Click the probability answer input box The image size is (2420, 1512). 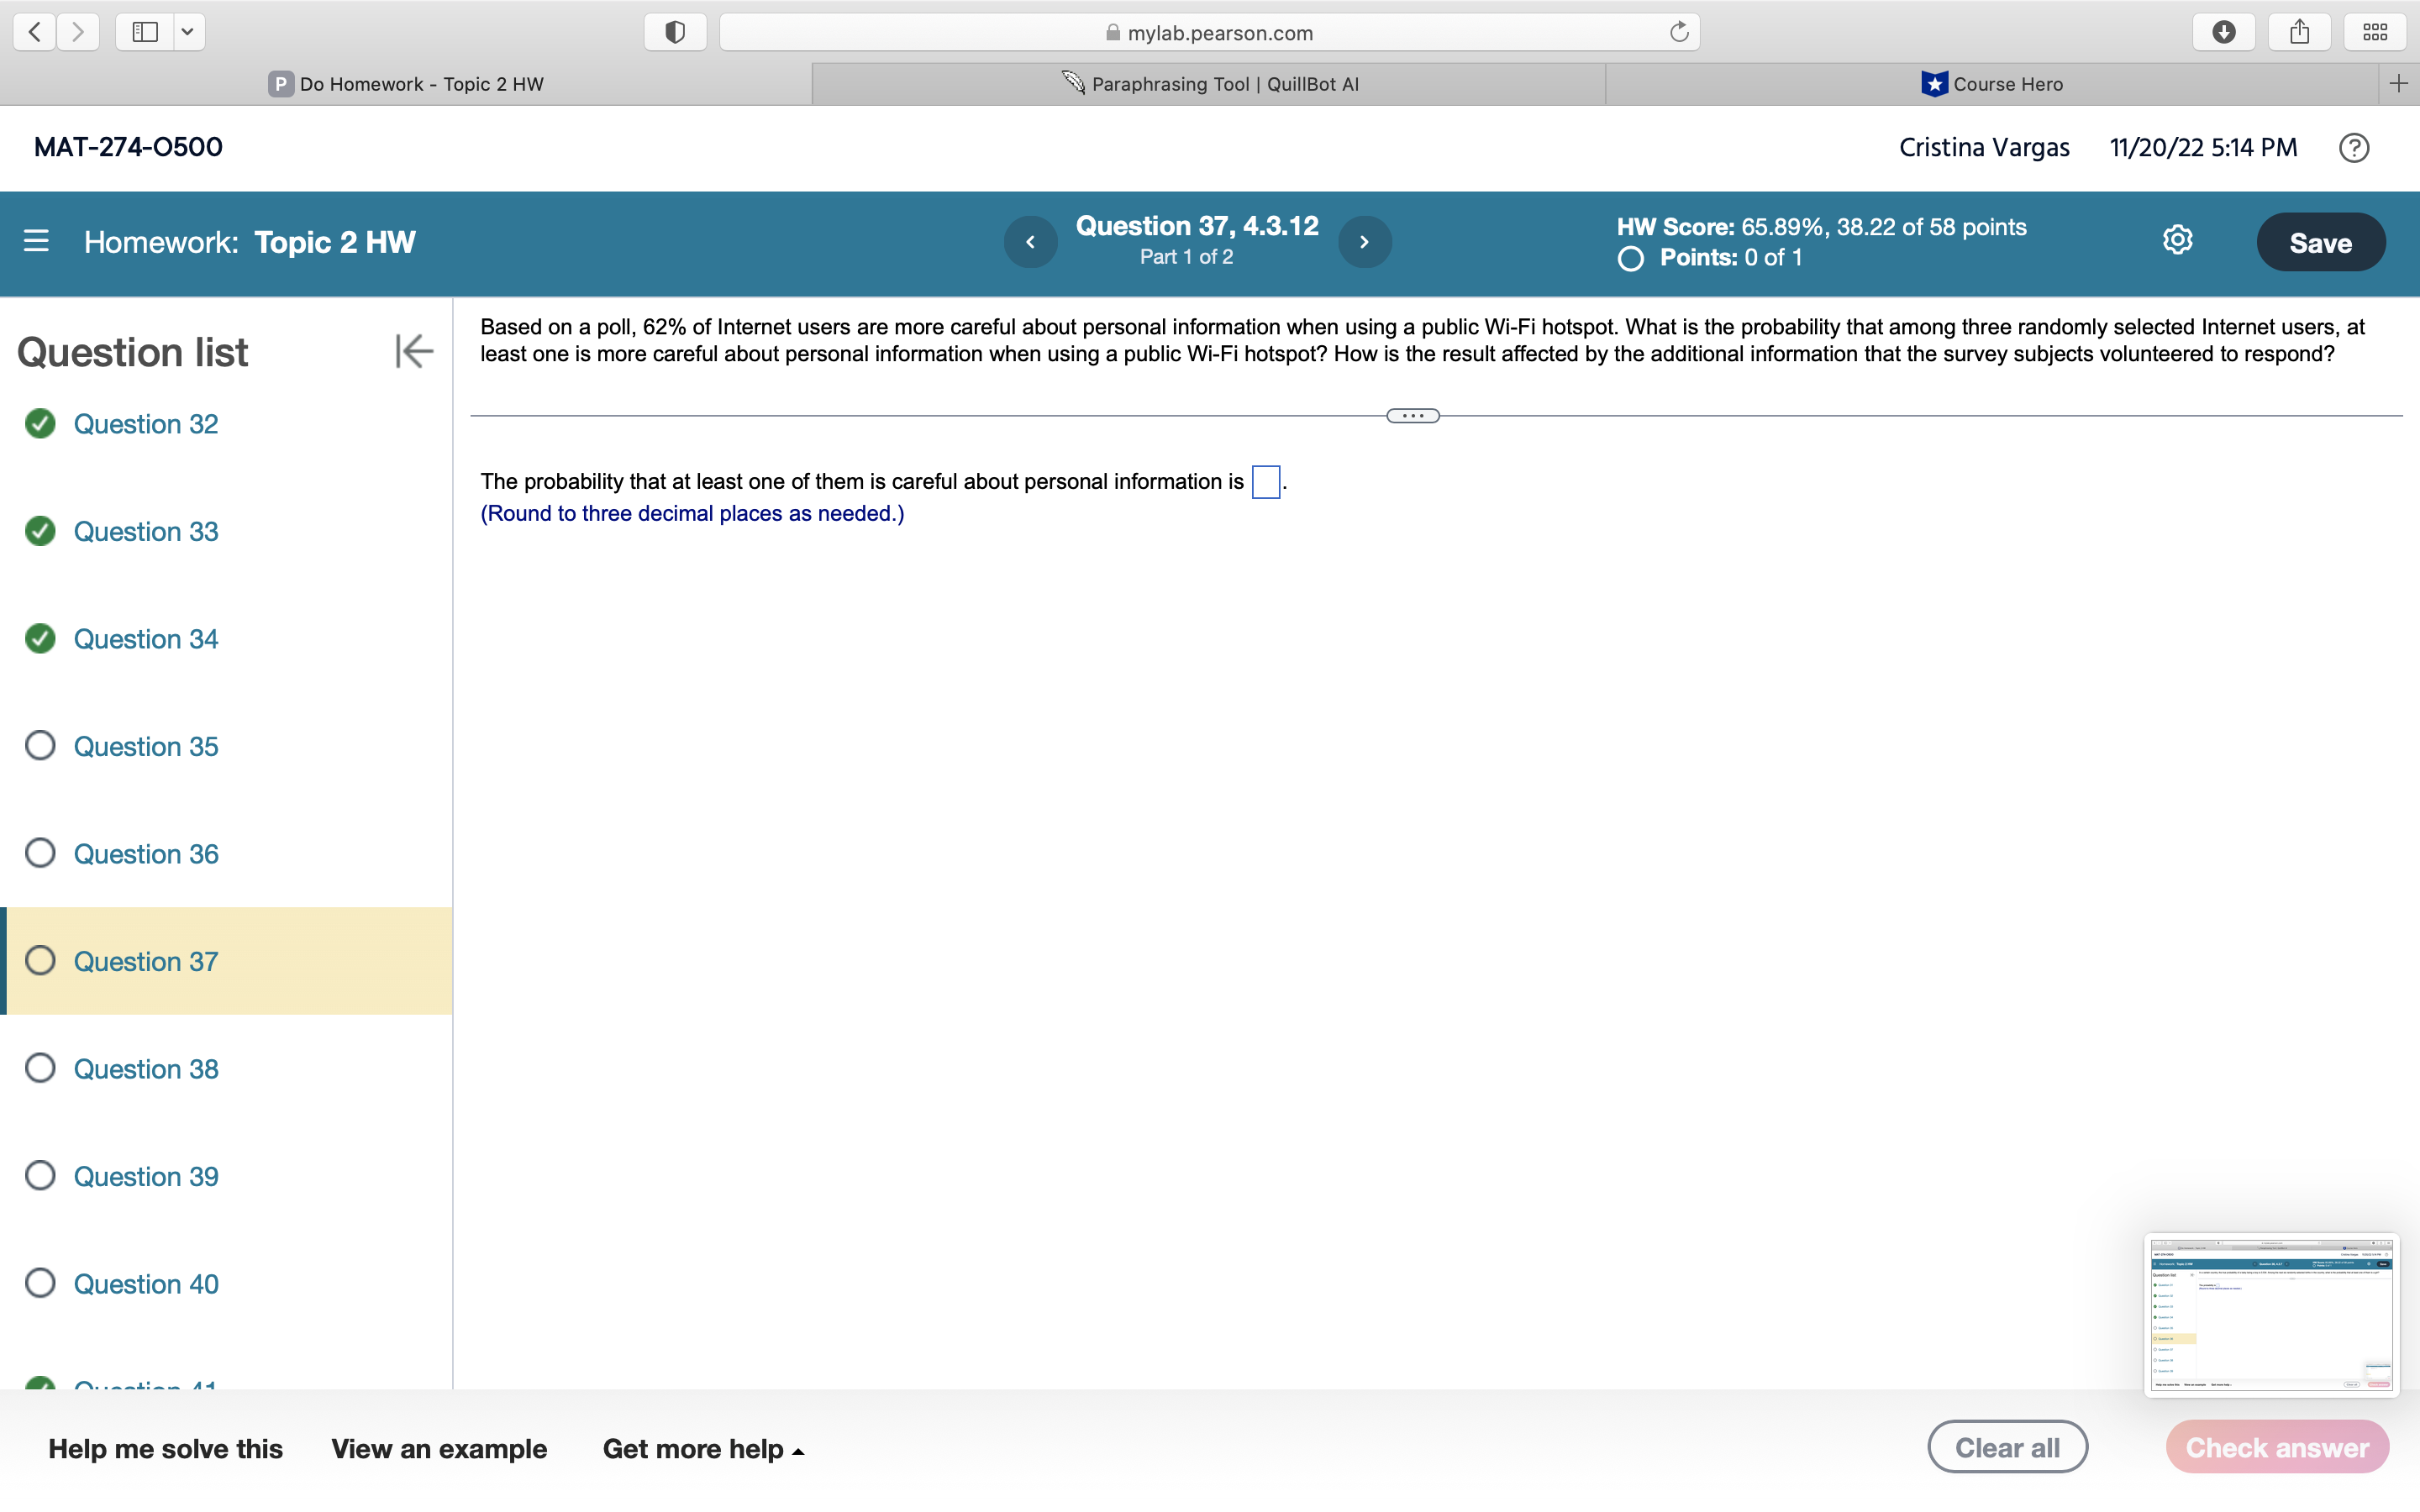1265,482
